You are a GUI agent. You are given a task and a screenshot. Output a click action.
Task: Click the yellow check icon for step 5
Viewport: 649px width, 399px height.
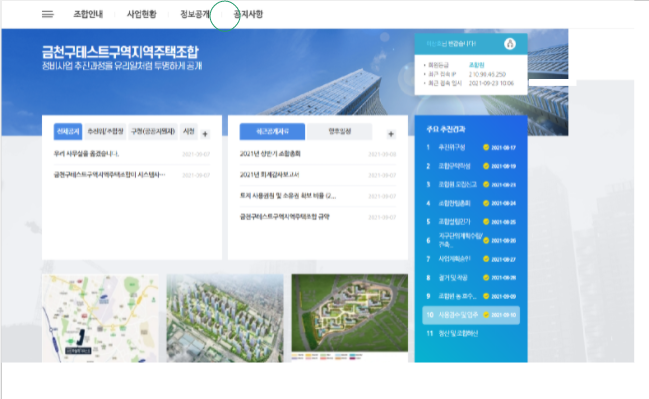coord(486,222)
